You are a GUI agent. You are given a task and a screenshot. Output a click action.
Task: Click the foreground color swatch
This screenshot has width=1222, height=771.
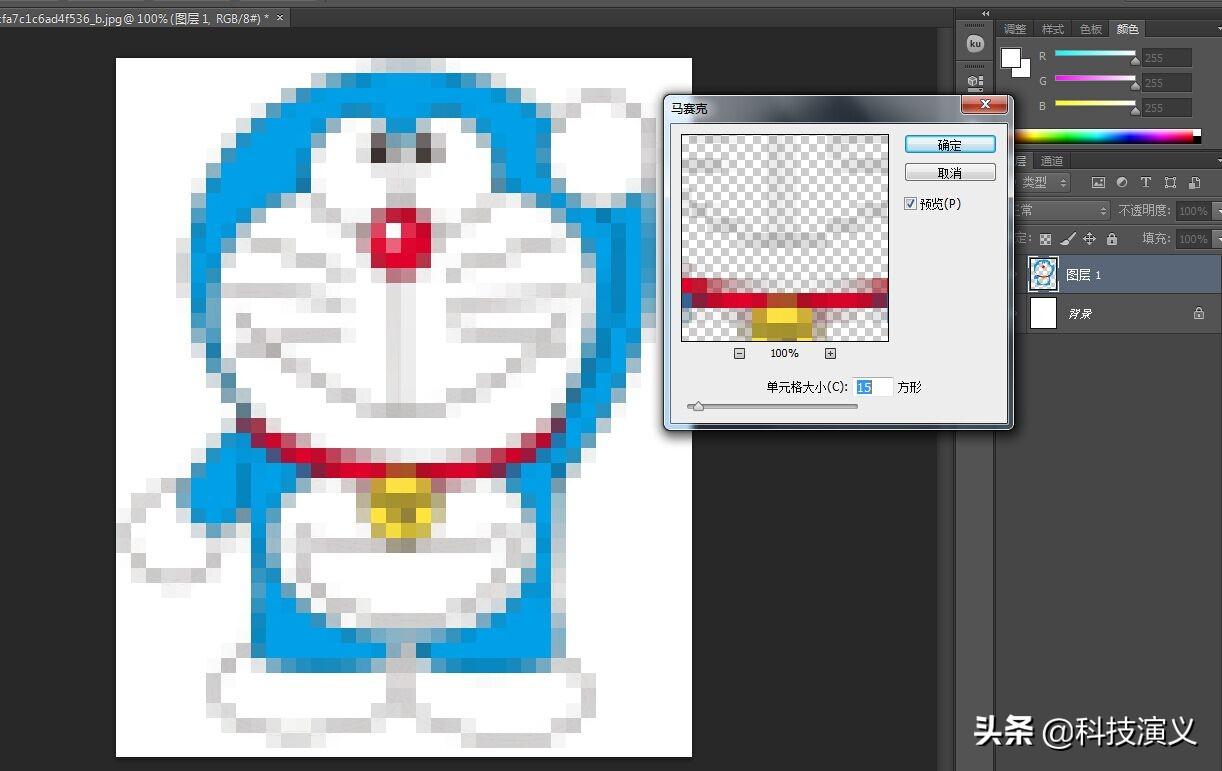tap(1011, 57)
